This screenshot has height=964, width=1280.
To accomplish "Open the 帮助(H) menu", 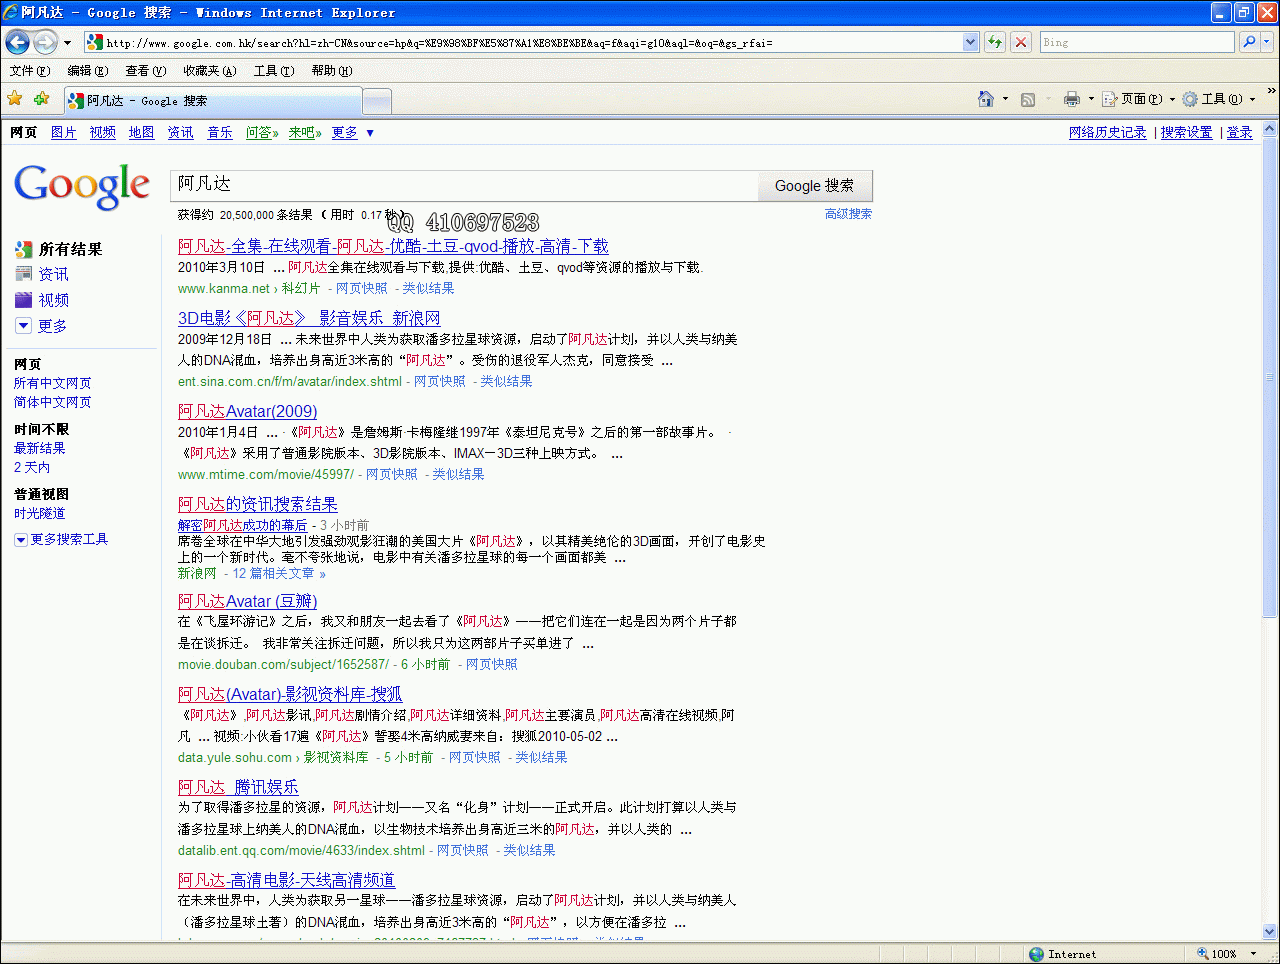I will pyautogui.click(x=332, y=71).
